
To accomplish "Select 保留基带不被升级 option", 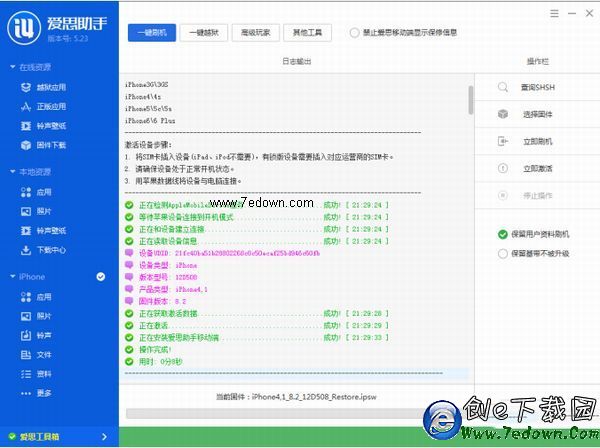I will pyautogui.click(x=502, y=254).
